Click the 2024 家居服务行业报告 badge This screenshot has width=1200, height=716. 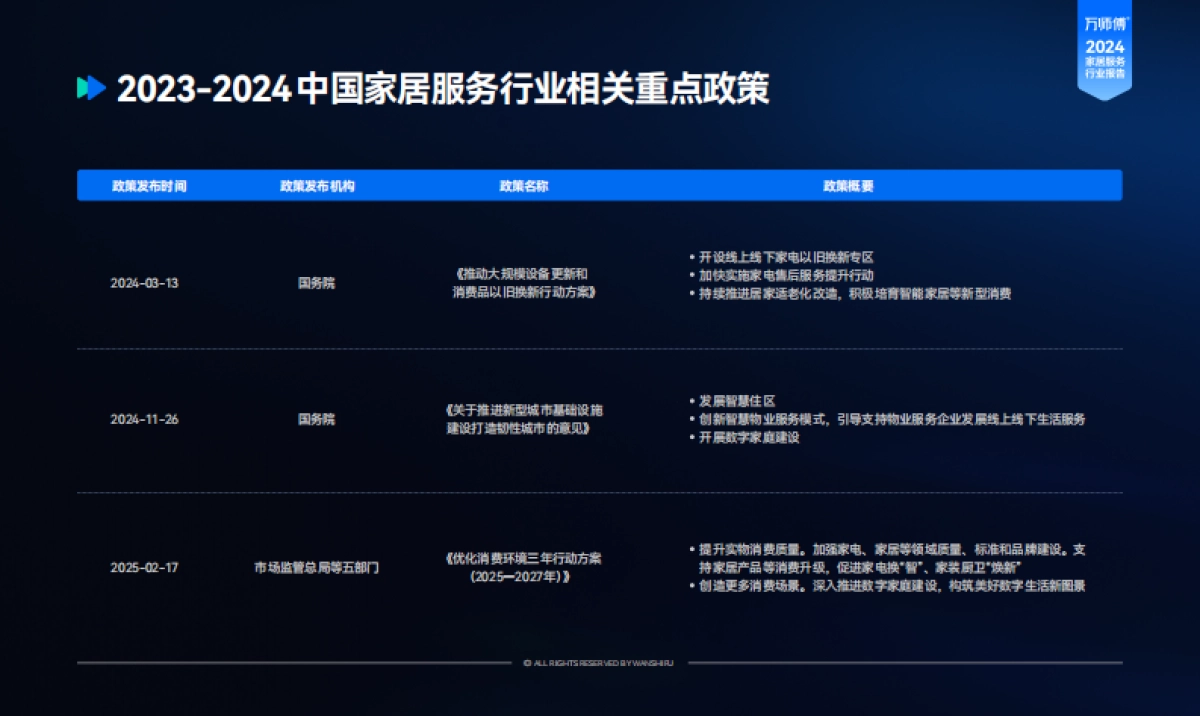(1106, 60)
